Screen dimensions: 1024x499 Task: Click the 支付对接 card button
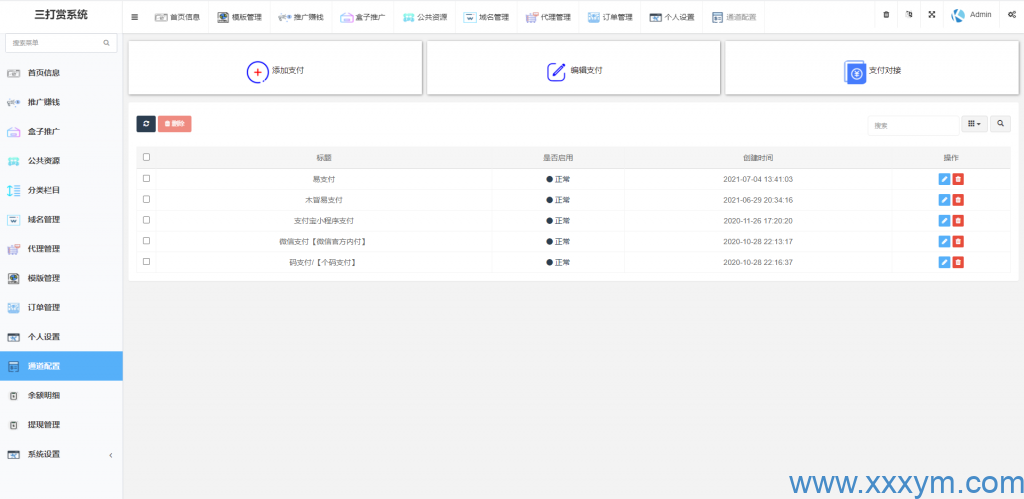pyautogui.click(x=872, y=70)
